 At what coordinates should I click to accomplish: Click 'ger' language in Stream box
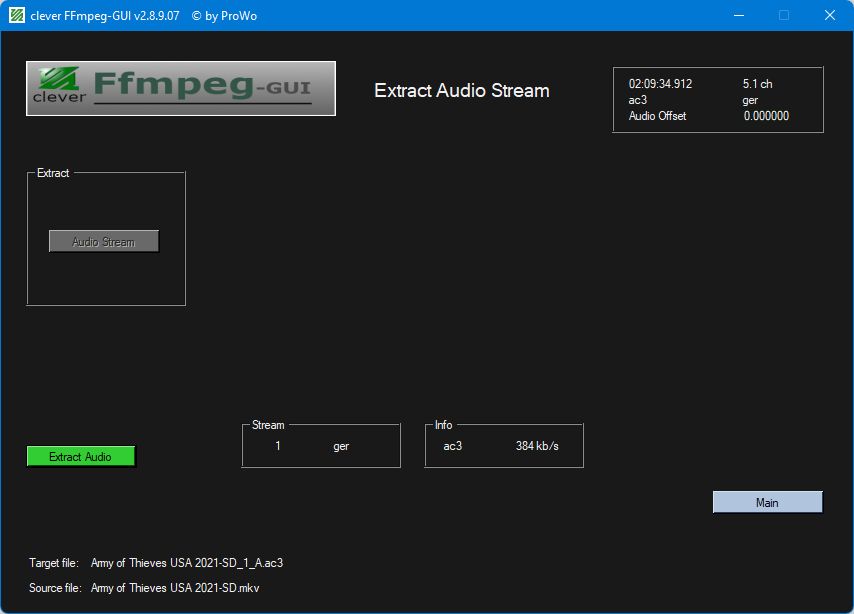341,446
